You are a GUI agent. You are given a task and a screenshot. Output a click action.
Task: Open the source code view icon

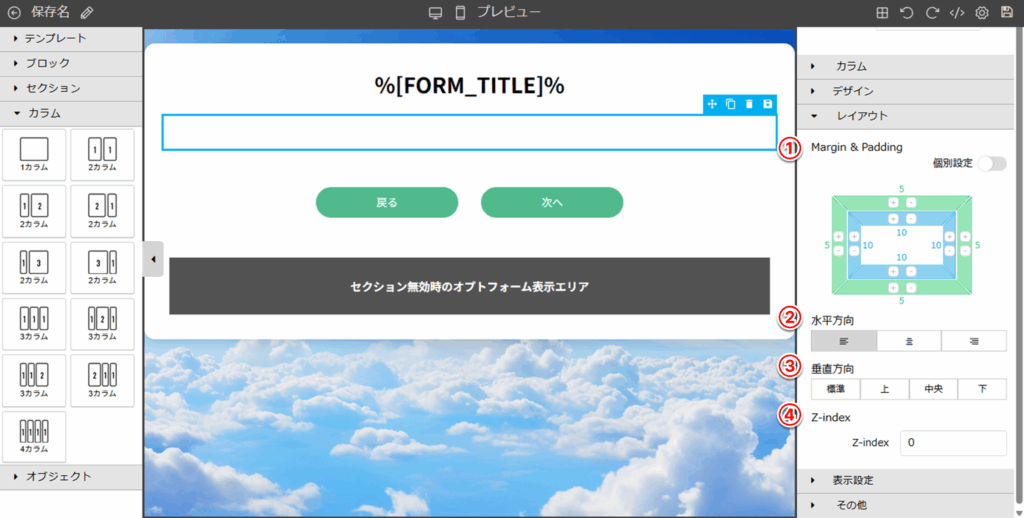[x=956, y=13]
